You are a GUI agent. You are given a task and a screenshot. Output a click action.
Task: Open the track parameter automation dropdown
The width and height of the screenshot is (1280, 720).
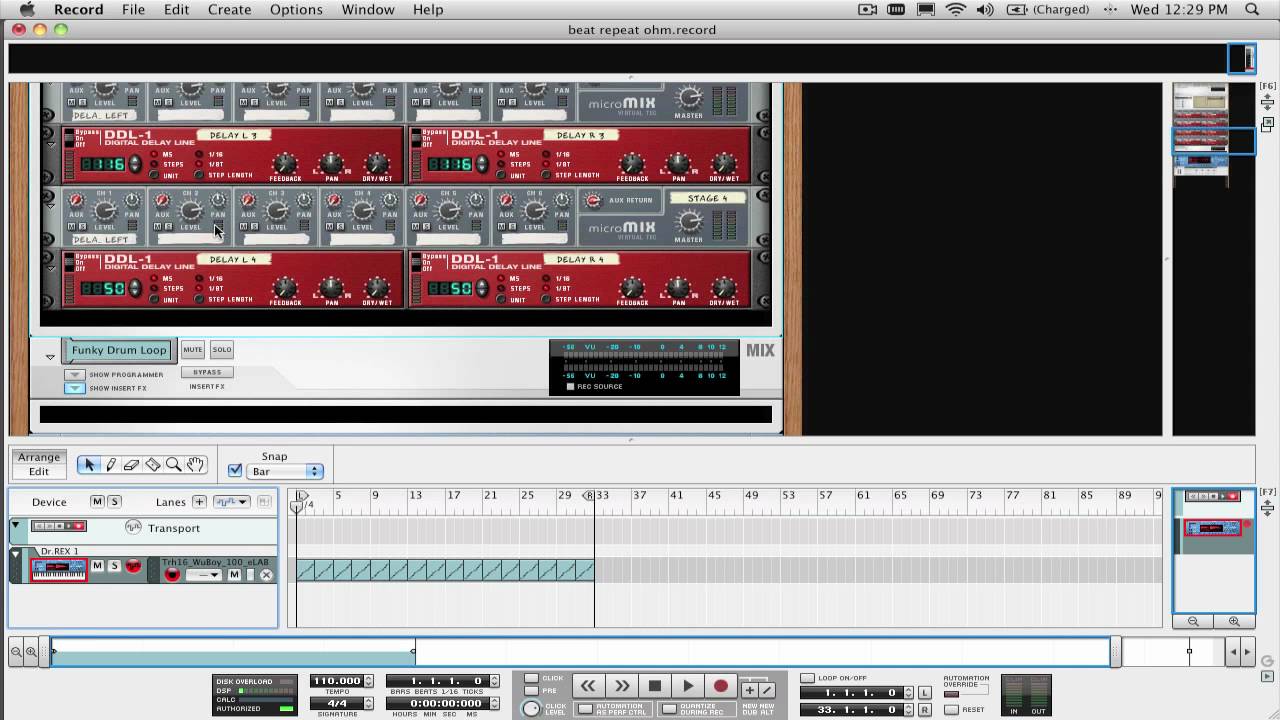point(231,502)
